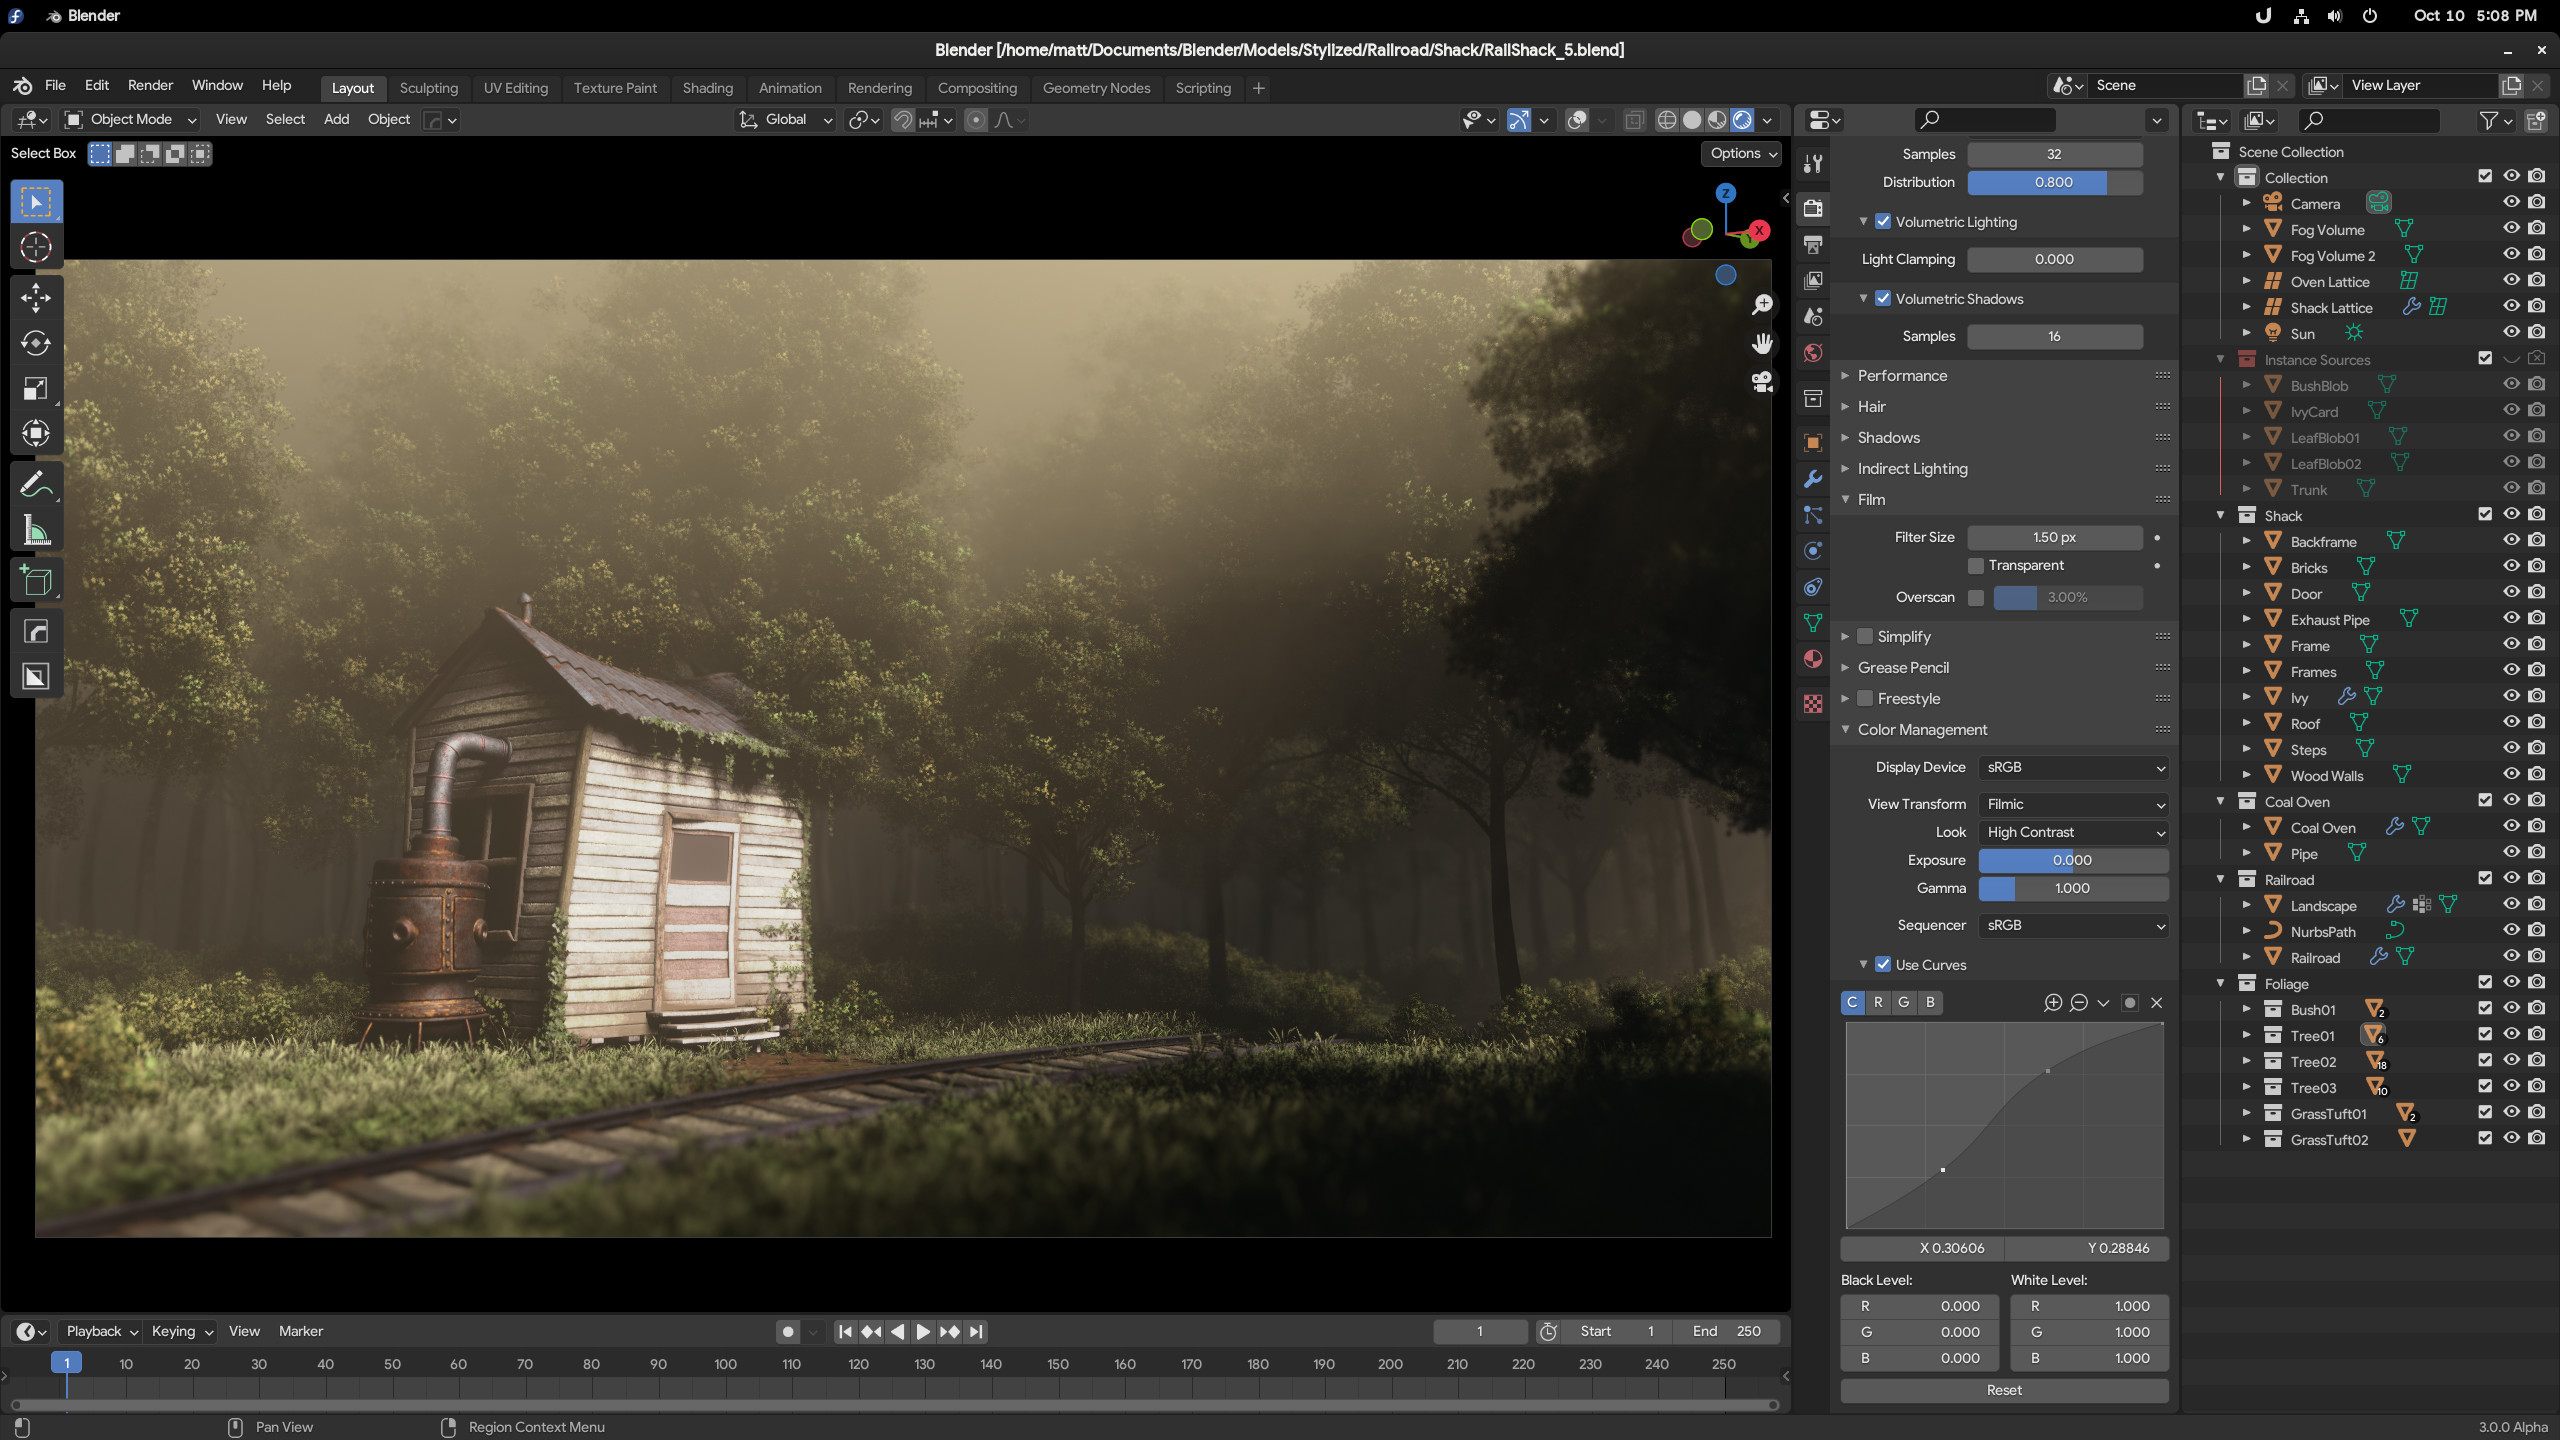
Task: Switch to wireframe viewport shading
Action: coord(1666,120)
